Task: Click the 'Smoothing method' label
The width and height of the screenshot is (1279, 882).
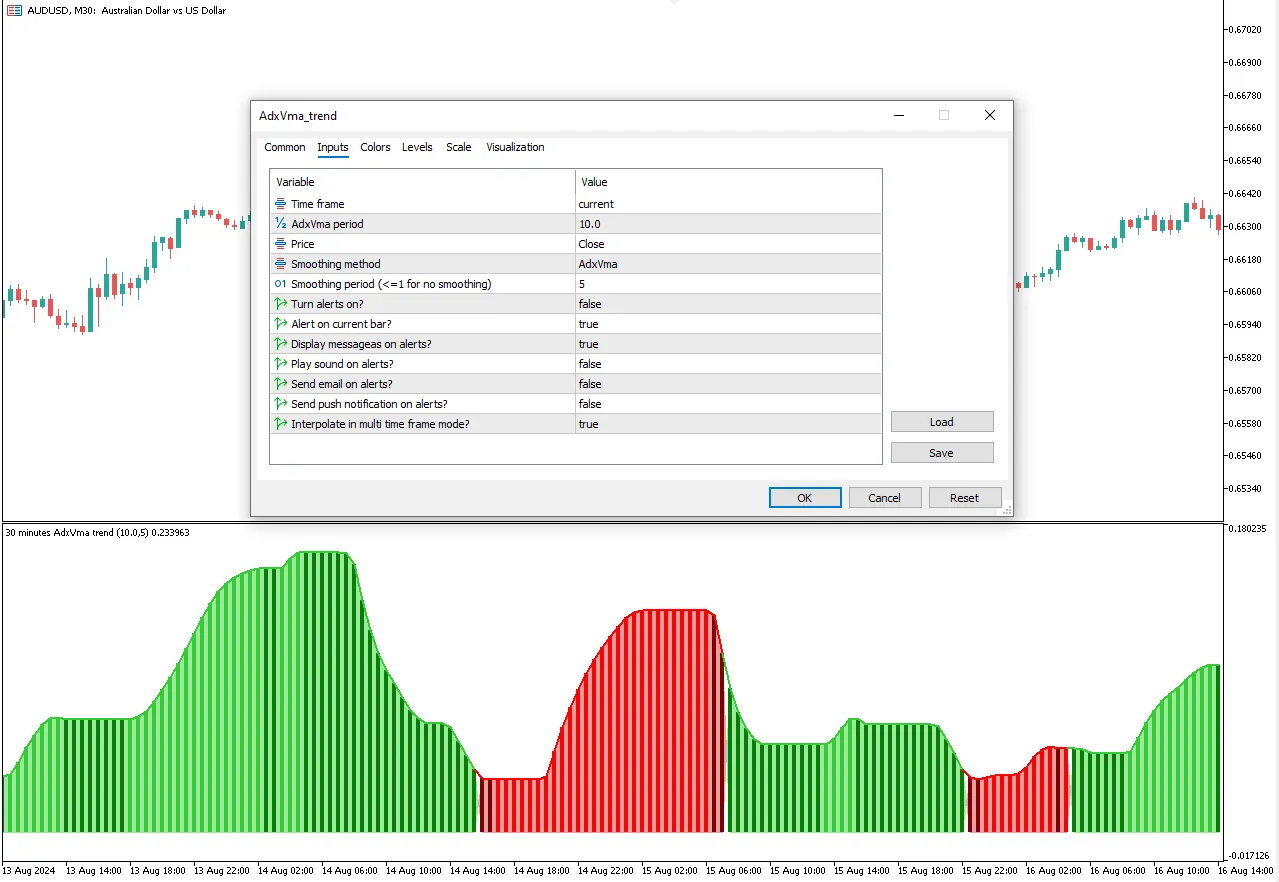Action: pyautogui.click(x=336, y=264)
